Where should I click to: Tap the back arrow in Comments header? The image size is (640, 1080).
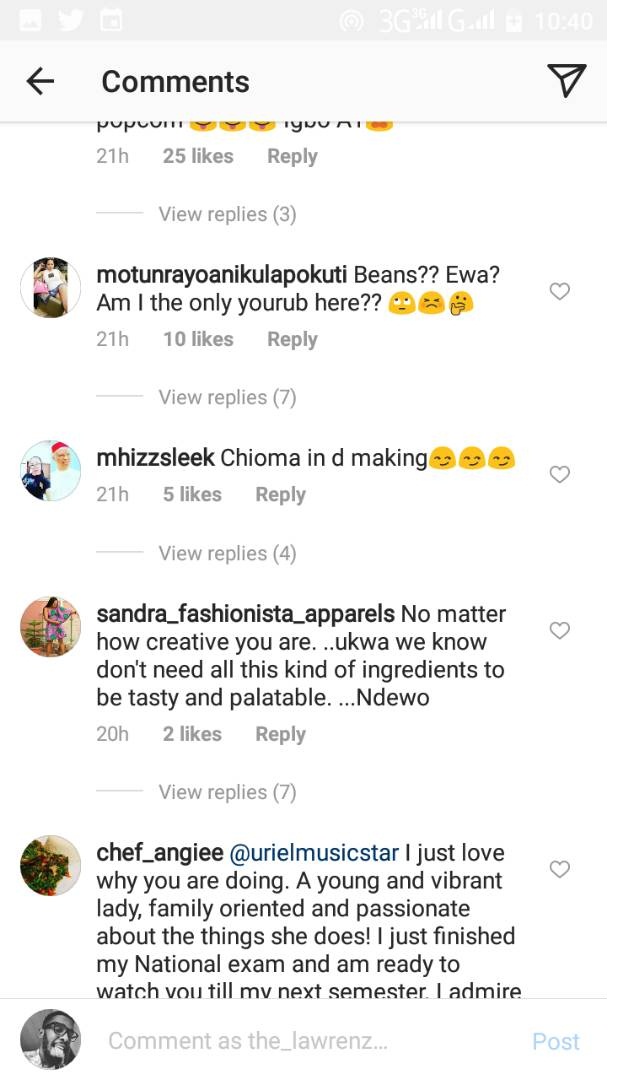click(x=40, y=81)
